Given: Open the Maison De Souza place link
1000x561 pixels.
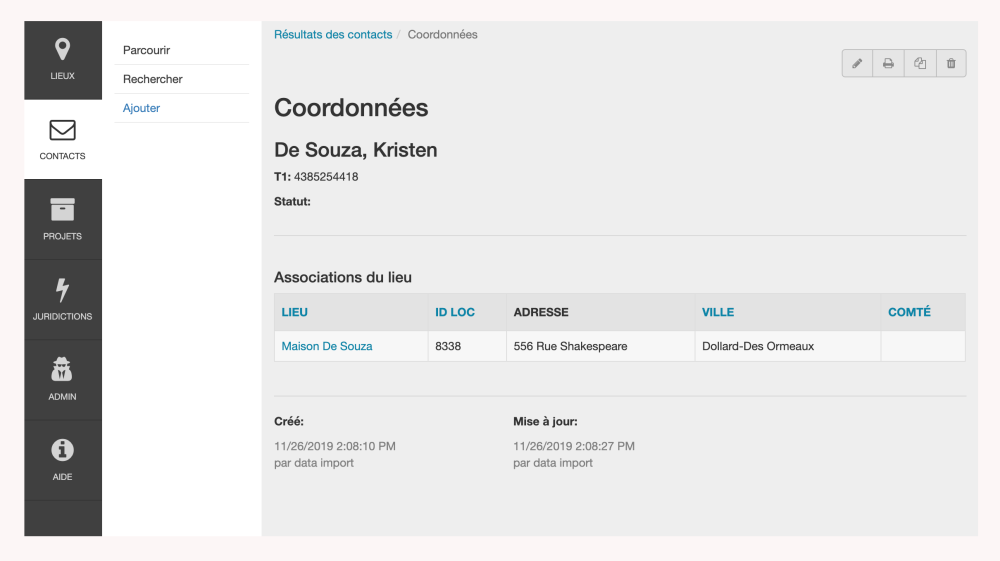Looking at the screenshot, I should point(327,346).
